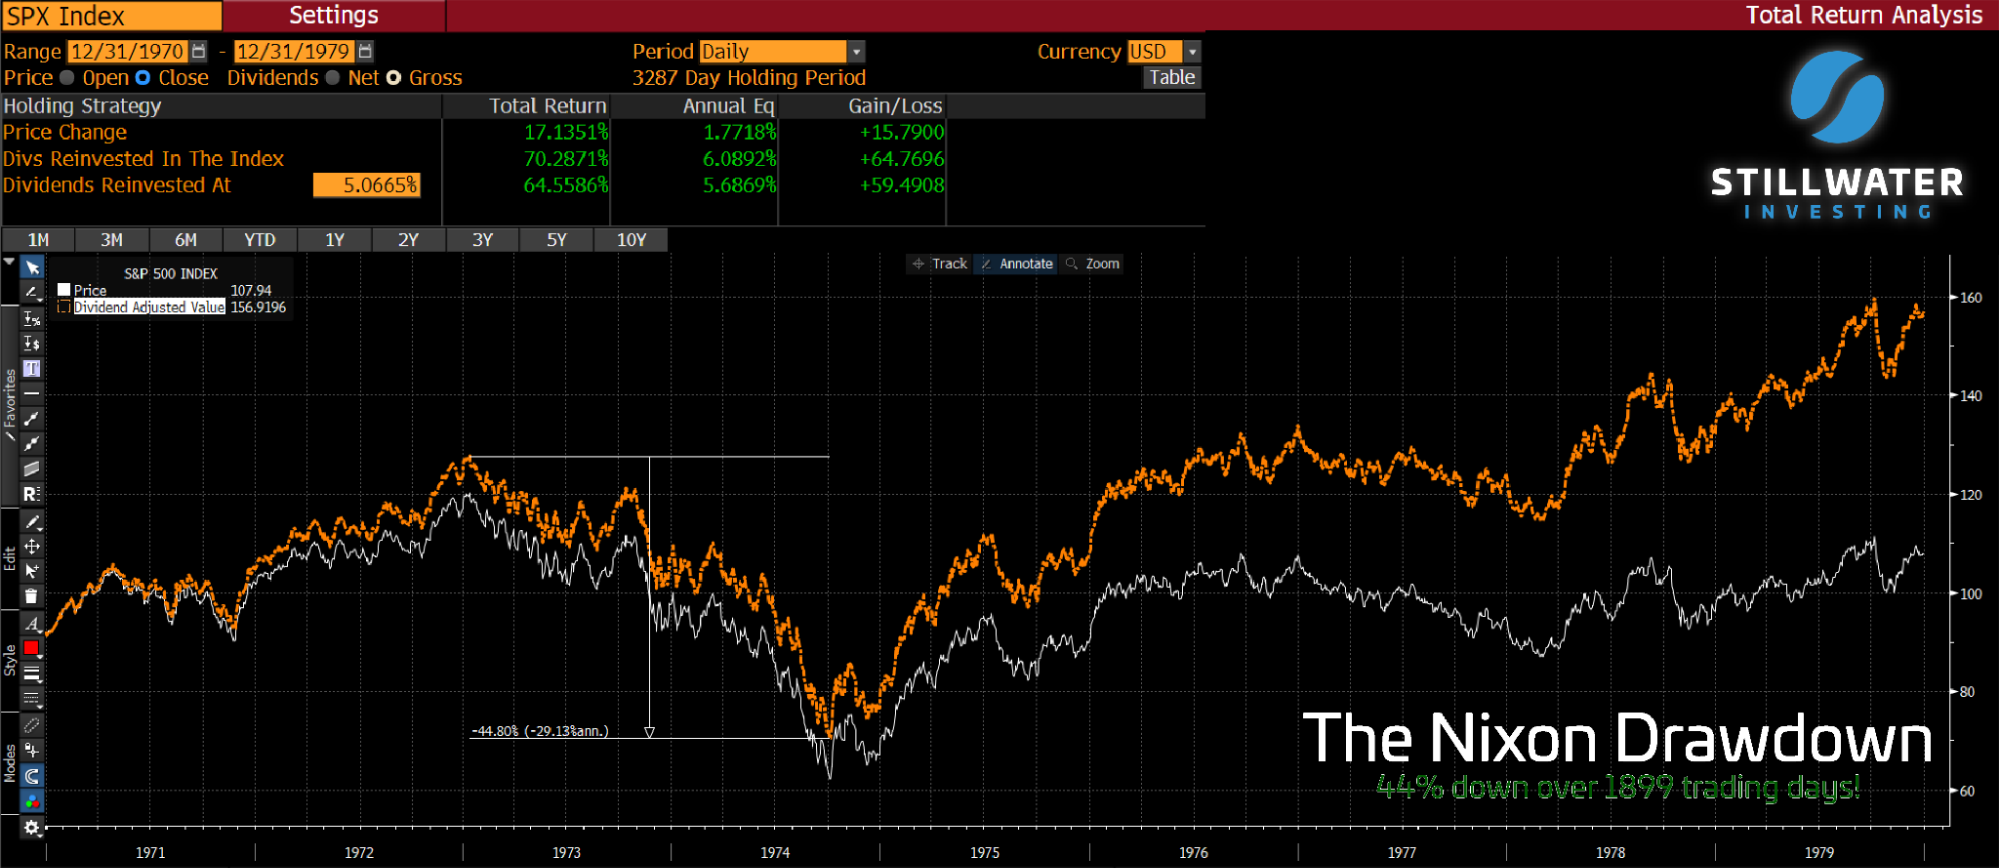
Task: Toggle Dividend Adjusted Value legend box
Action: click(64, 307)
